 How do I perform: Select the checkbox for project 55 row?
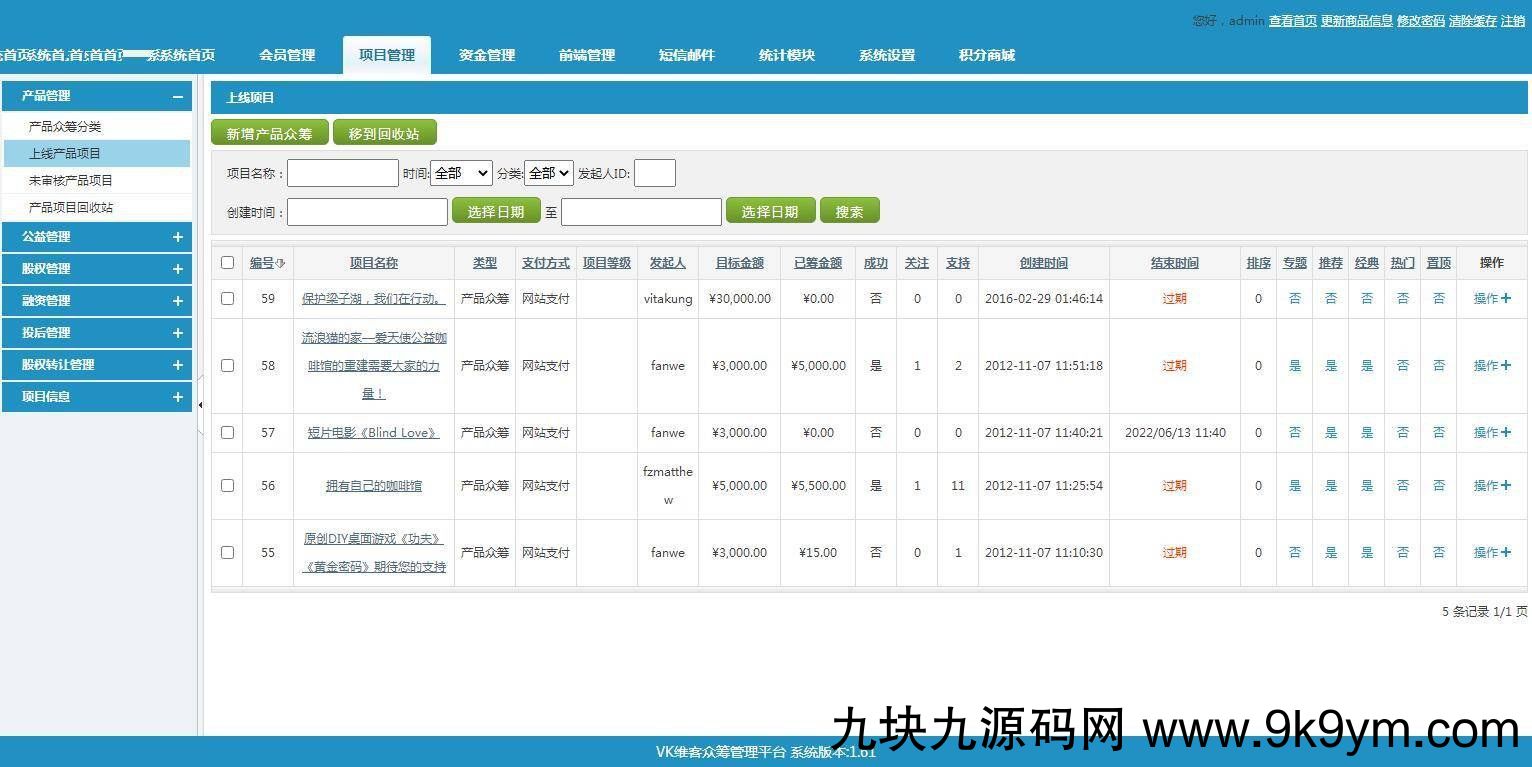pyautogui.click(x=227, y=552)
